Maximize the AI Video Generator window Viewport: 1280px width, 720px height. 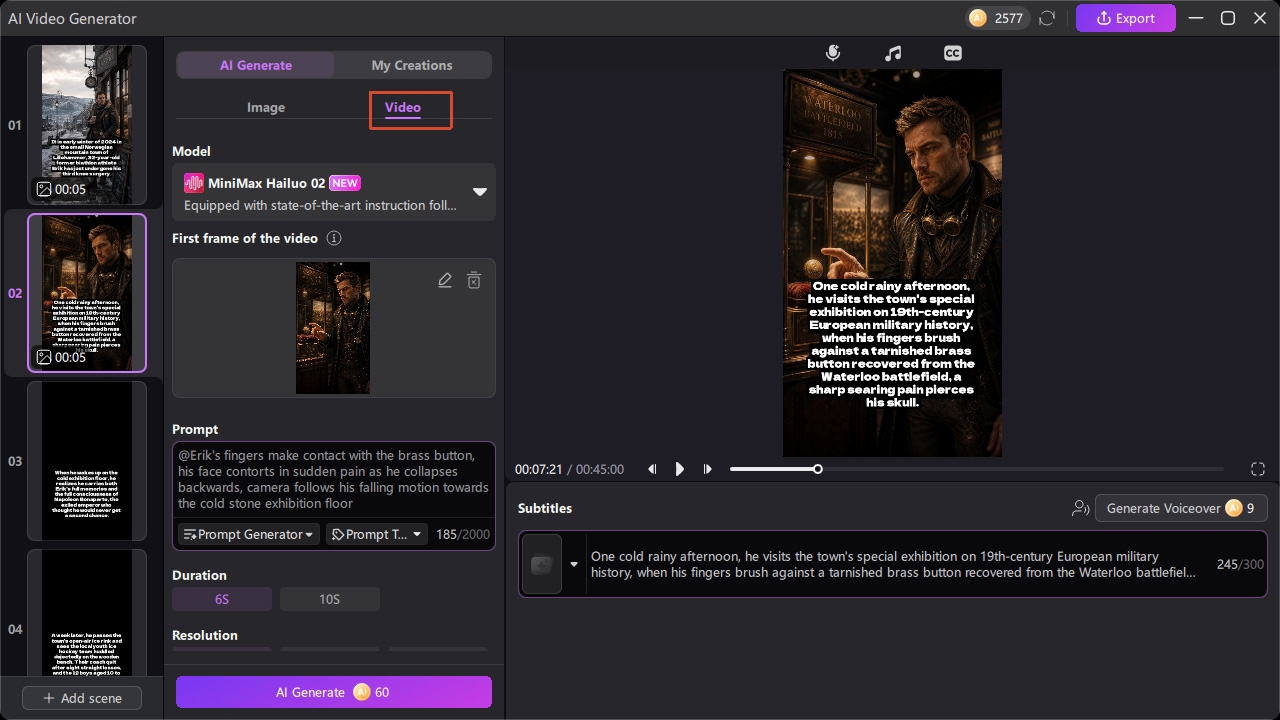(1228, 18)
